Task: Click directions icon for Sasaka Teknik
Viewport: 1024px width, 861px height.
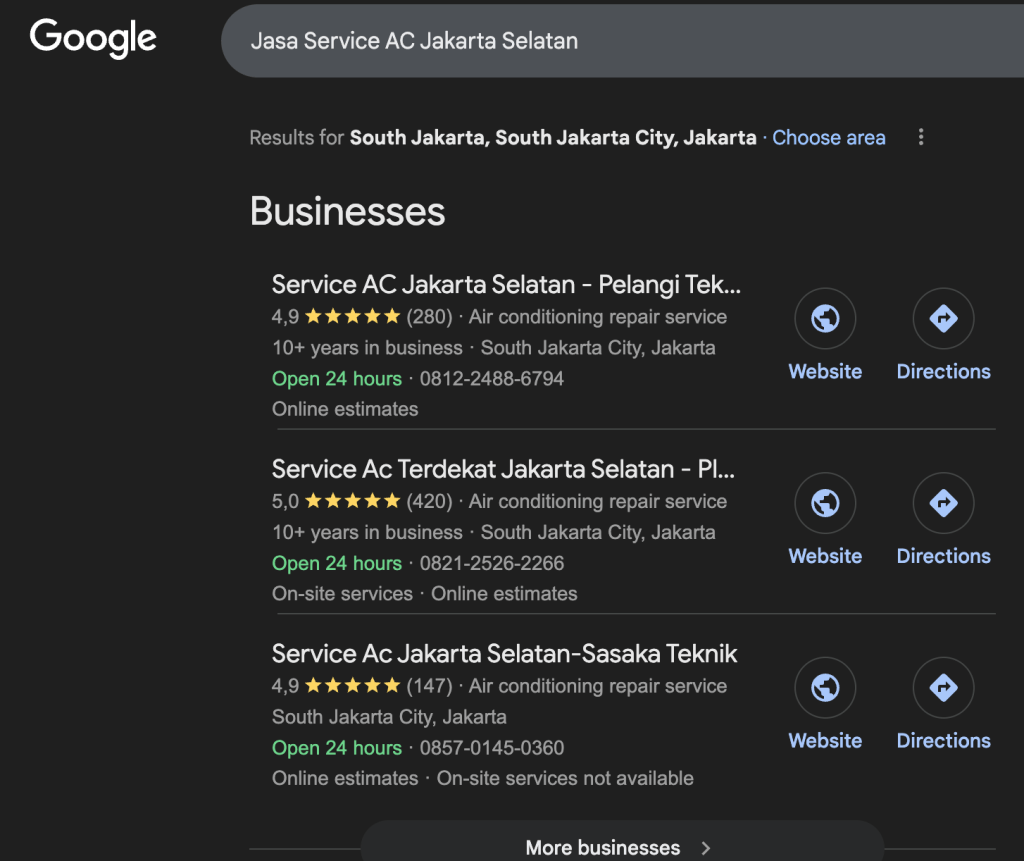Action: click(x=943, y=688)
